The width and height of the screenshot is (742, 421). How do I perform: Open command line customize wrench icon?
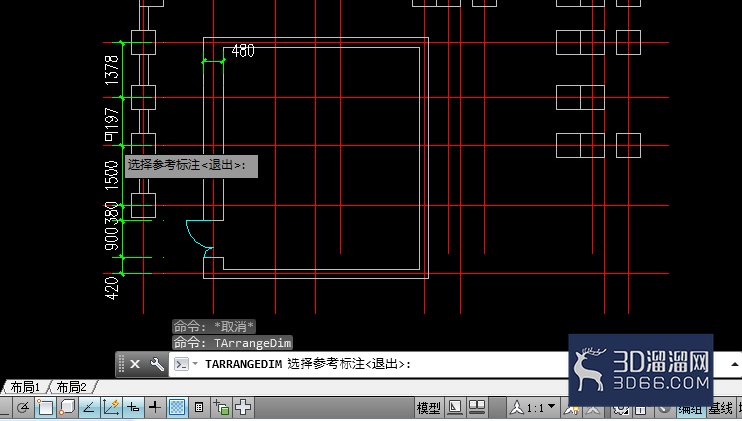coord(157,364)
